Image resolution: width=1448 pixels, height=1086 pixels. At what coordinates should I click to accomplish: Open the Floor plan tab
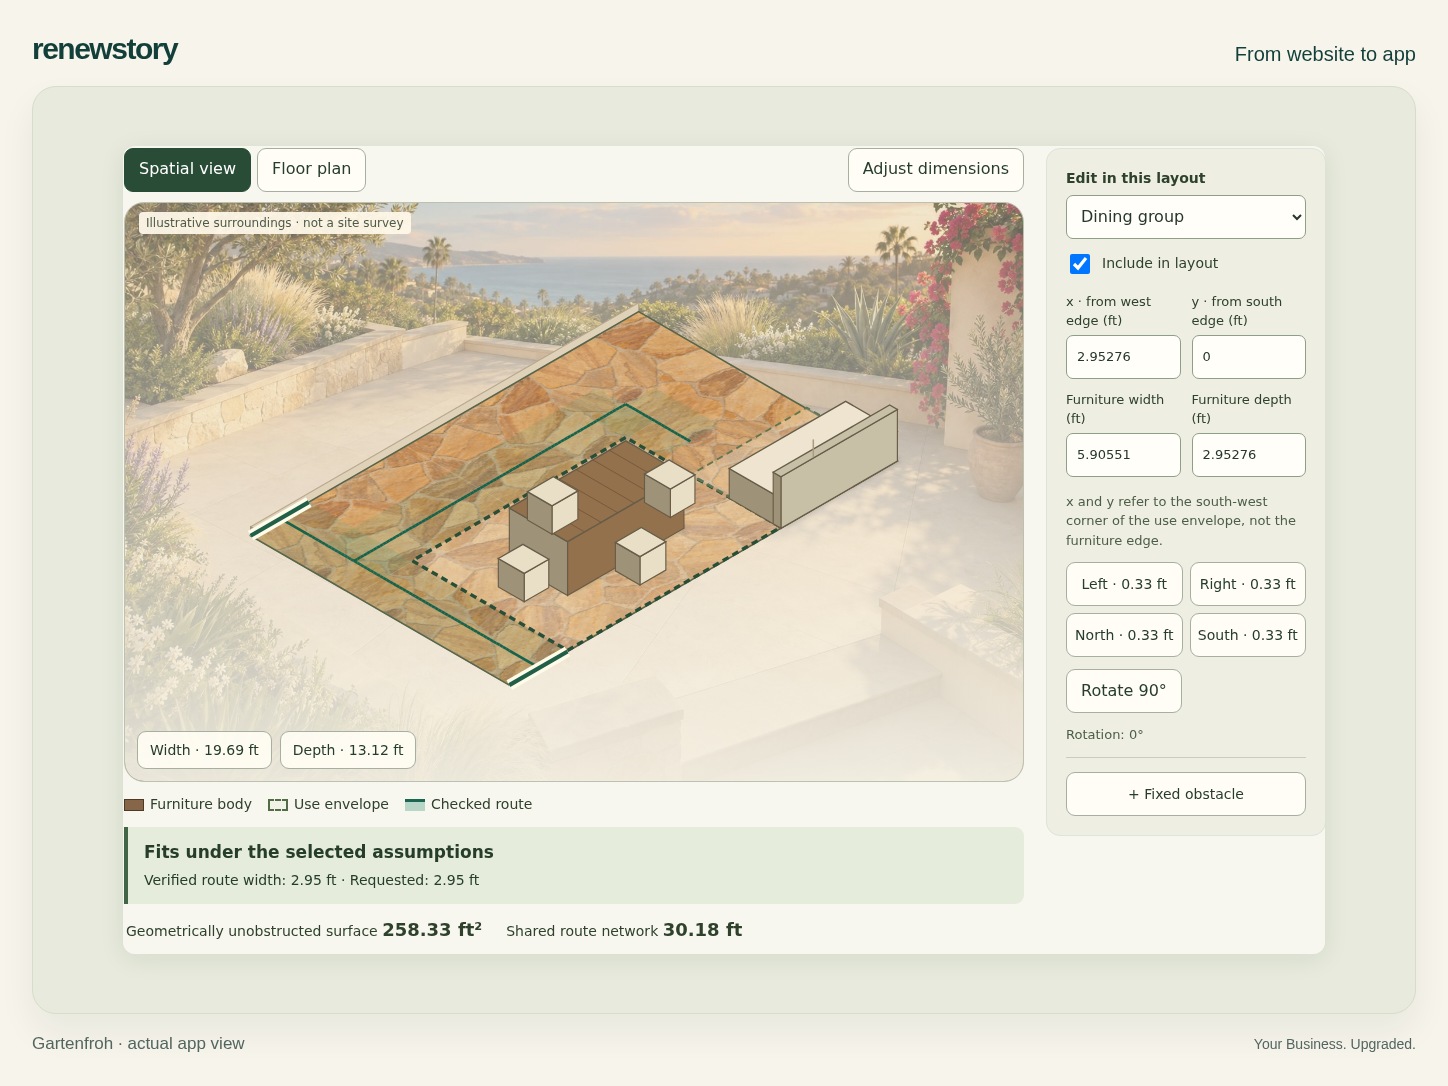tap(311, 169)
